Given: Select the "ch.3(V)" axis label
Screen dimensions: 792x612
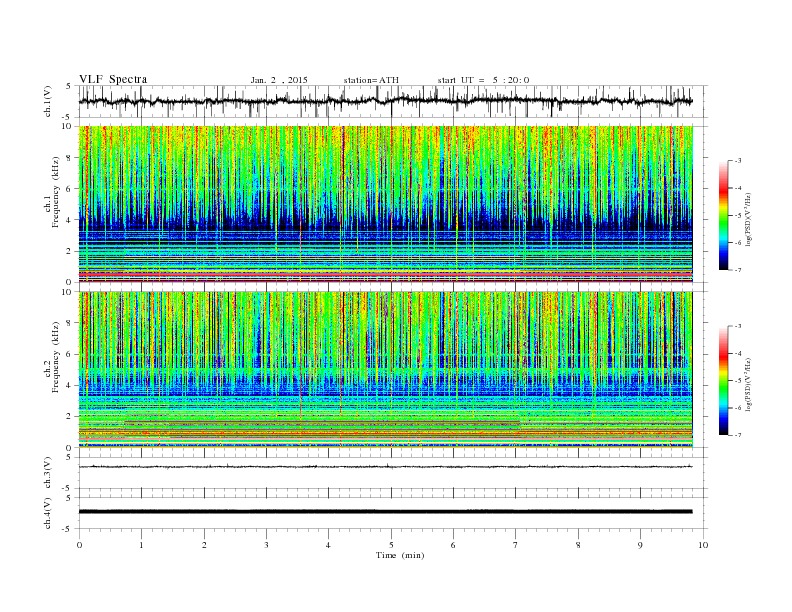Looking at the screenshot, I should [x=48, y=474].
